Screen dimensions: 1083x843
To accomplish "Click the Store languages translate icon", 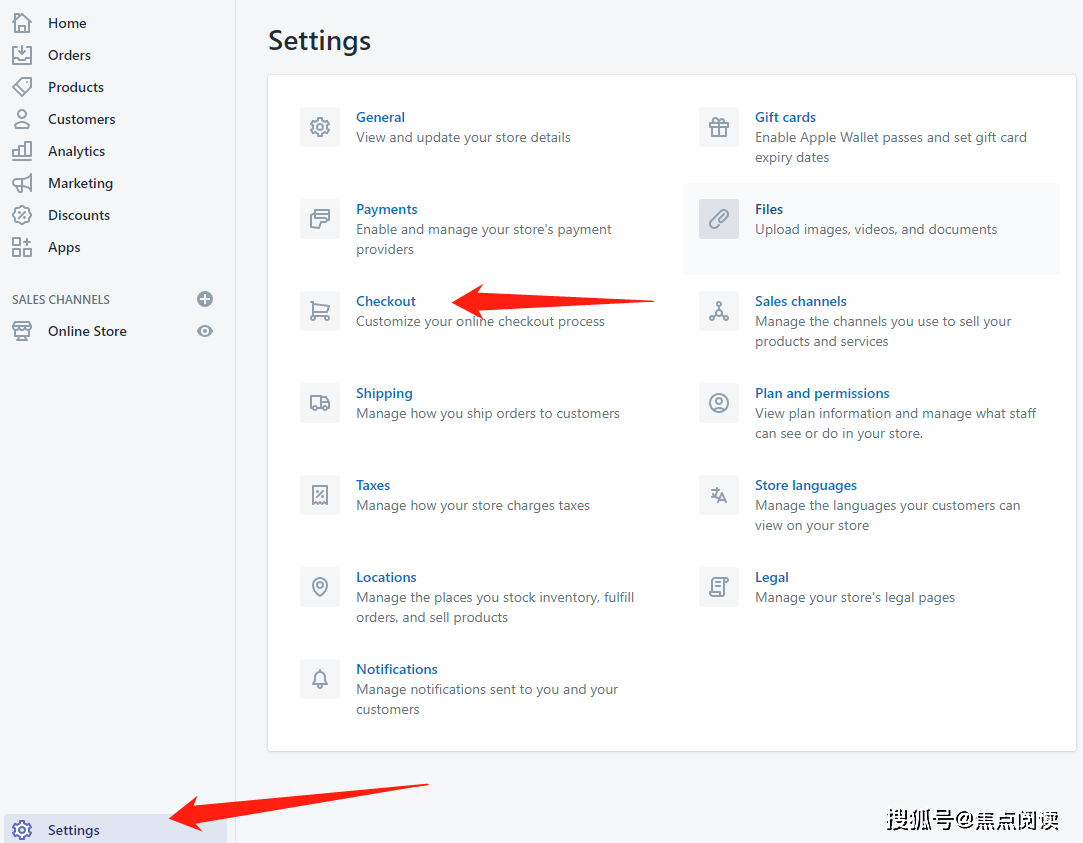I will point(719,494).
